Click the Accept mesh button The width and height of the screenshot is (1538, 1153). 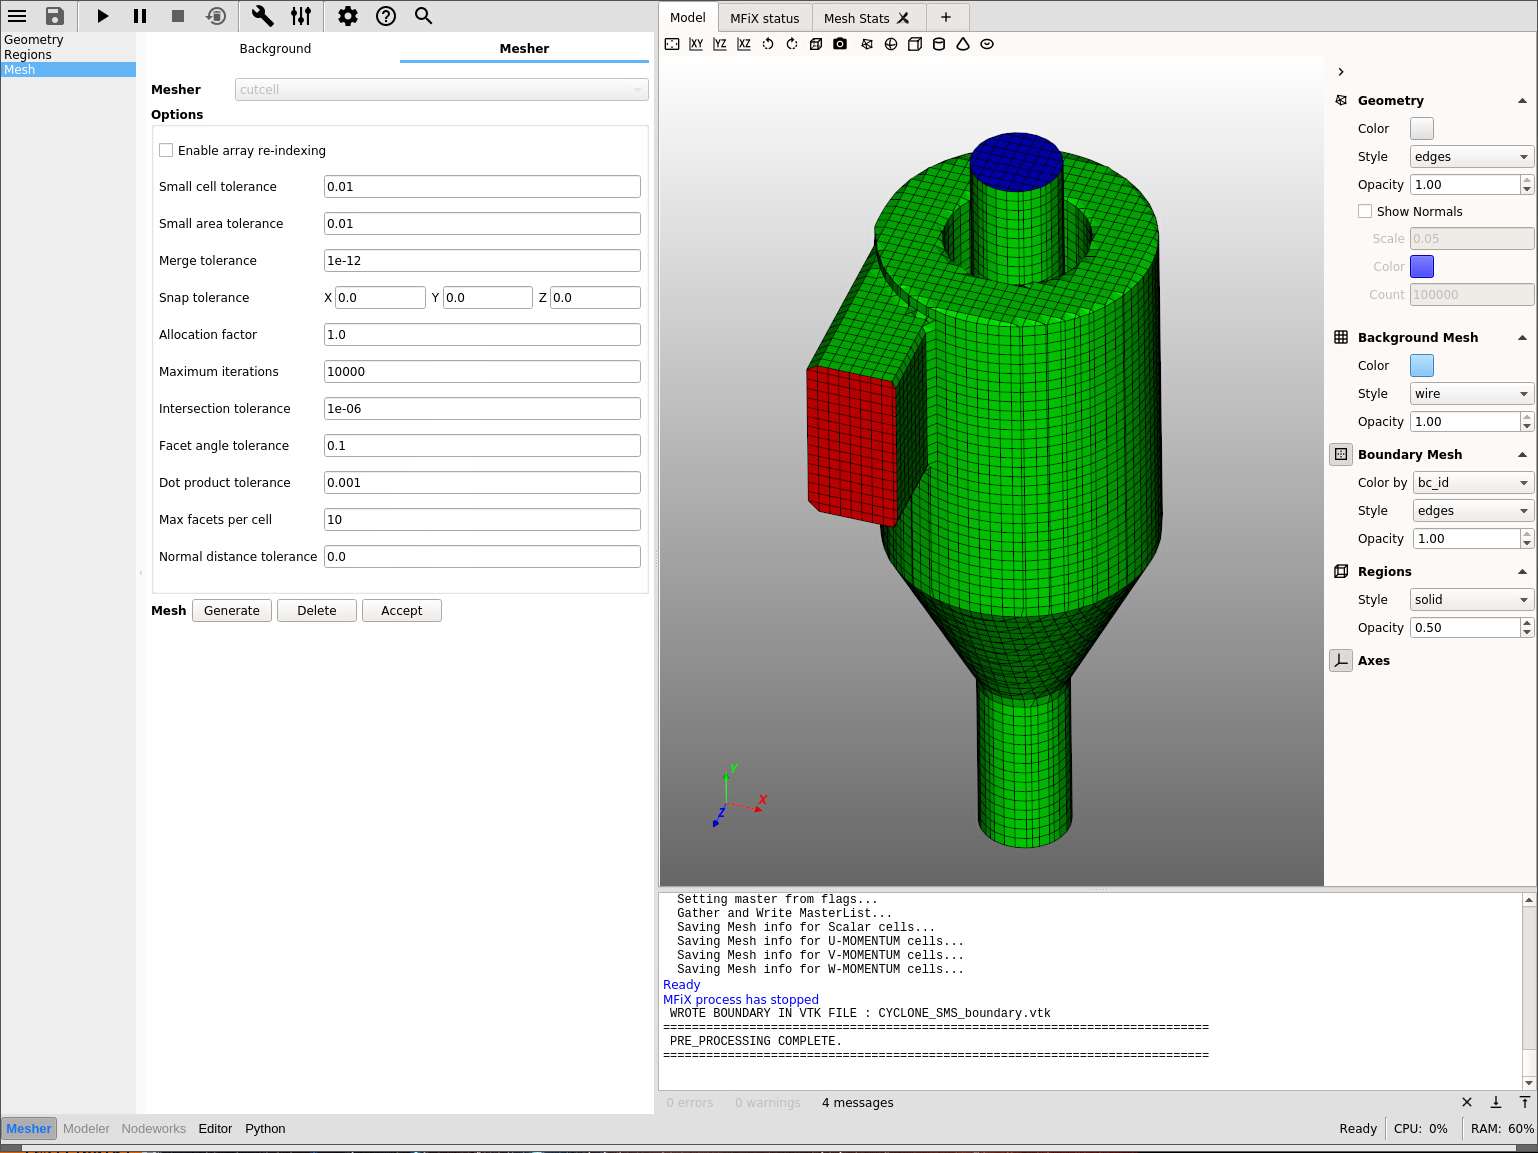(402, 611)
